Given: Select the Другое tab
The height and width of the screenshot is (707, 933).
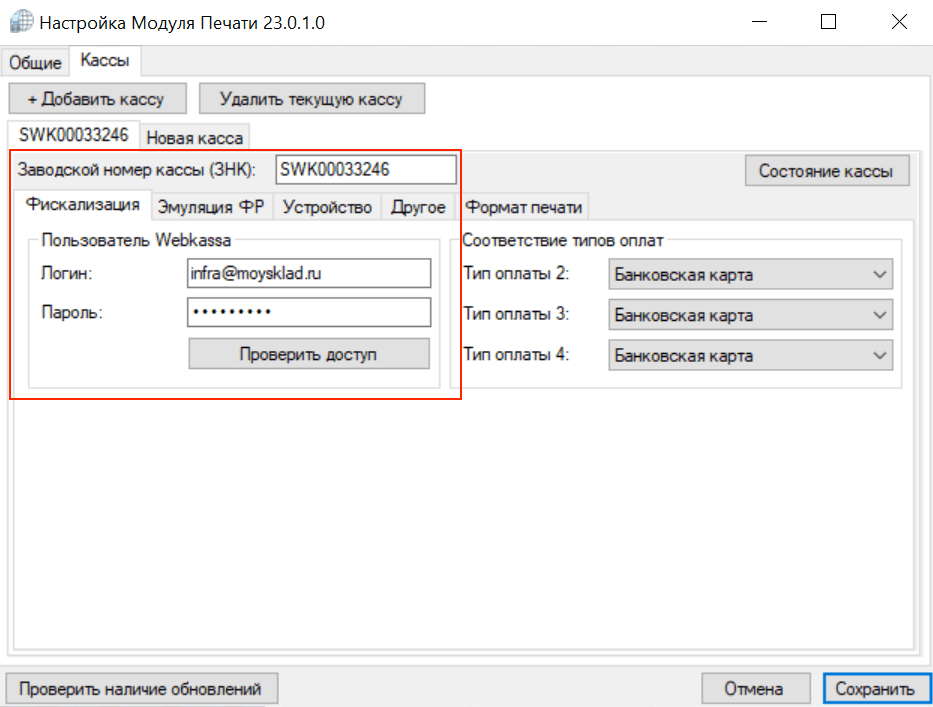Looking at the screenshot, I should click(418, 207).
